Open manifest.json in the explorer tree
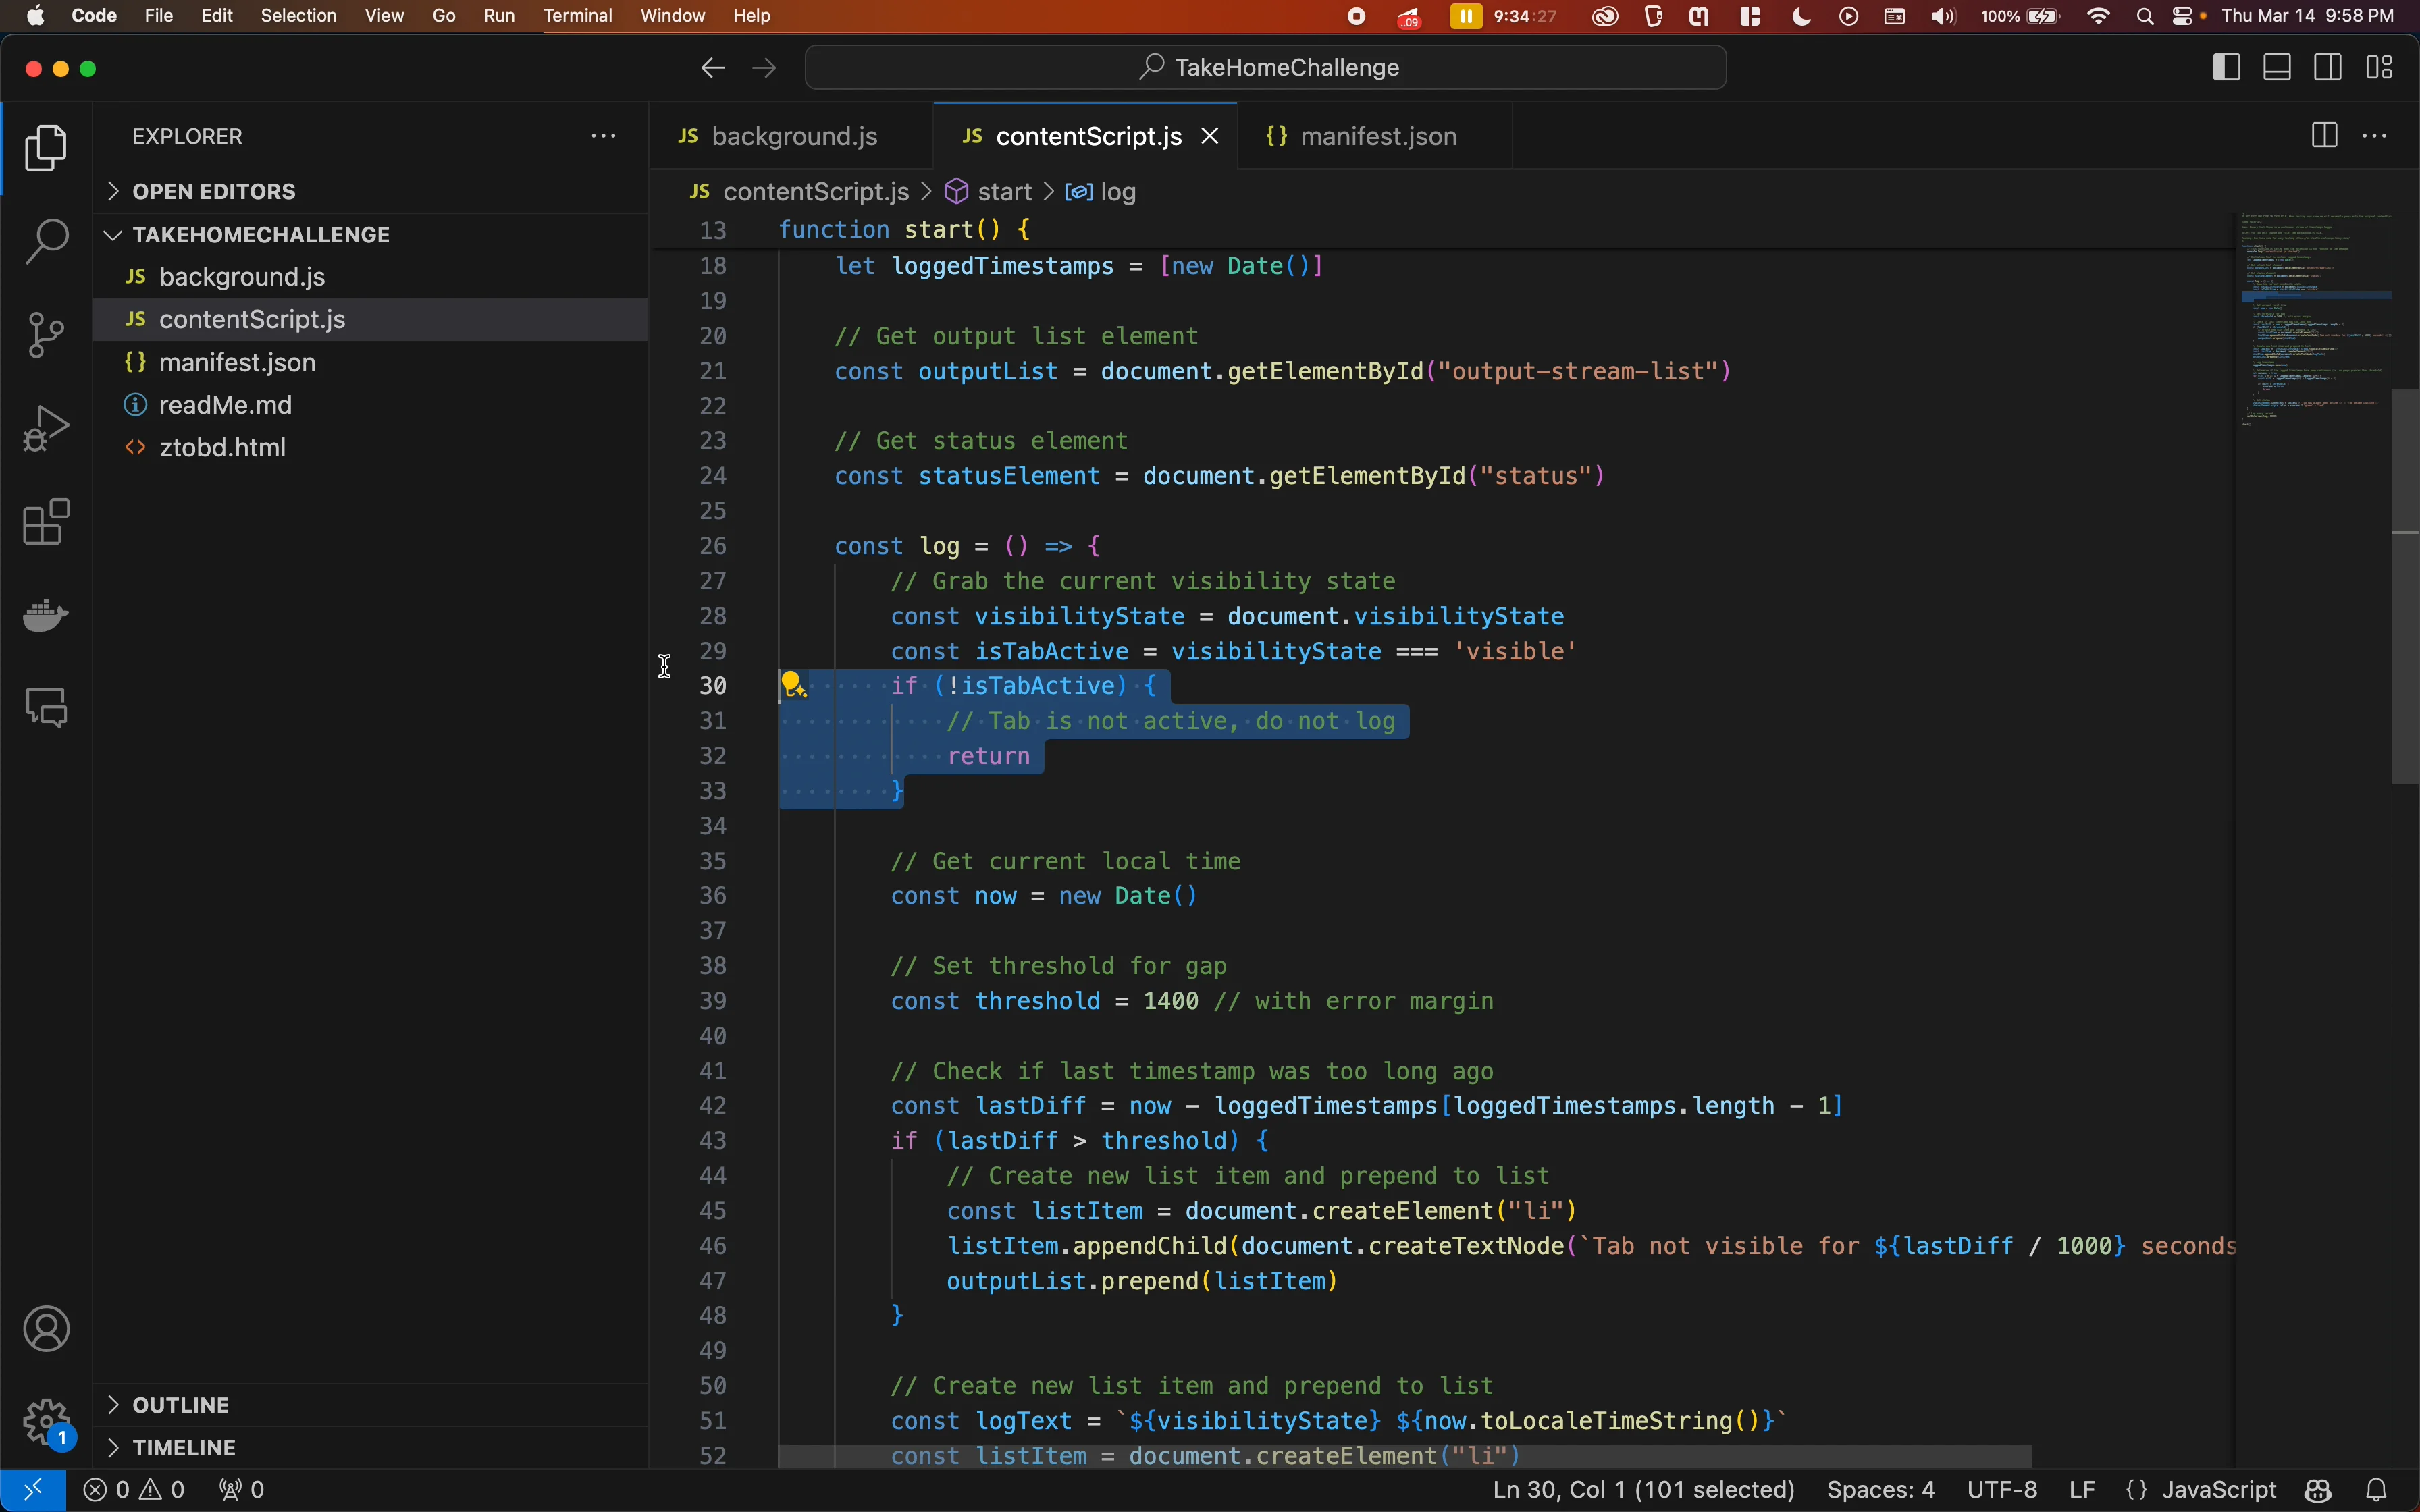 (x=370, y=362)
